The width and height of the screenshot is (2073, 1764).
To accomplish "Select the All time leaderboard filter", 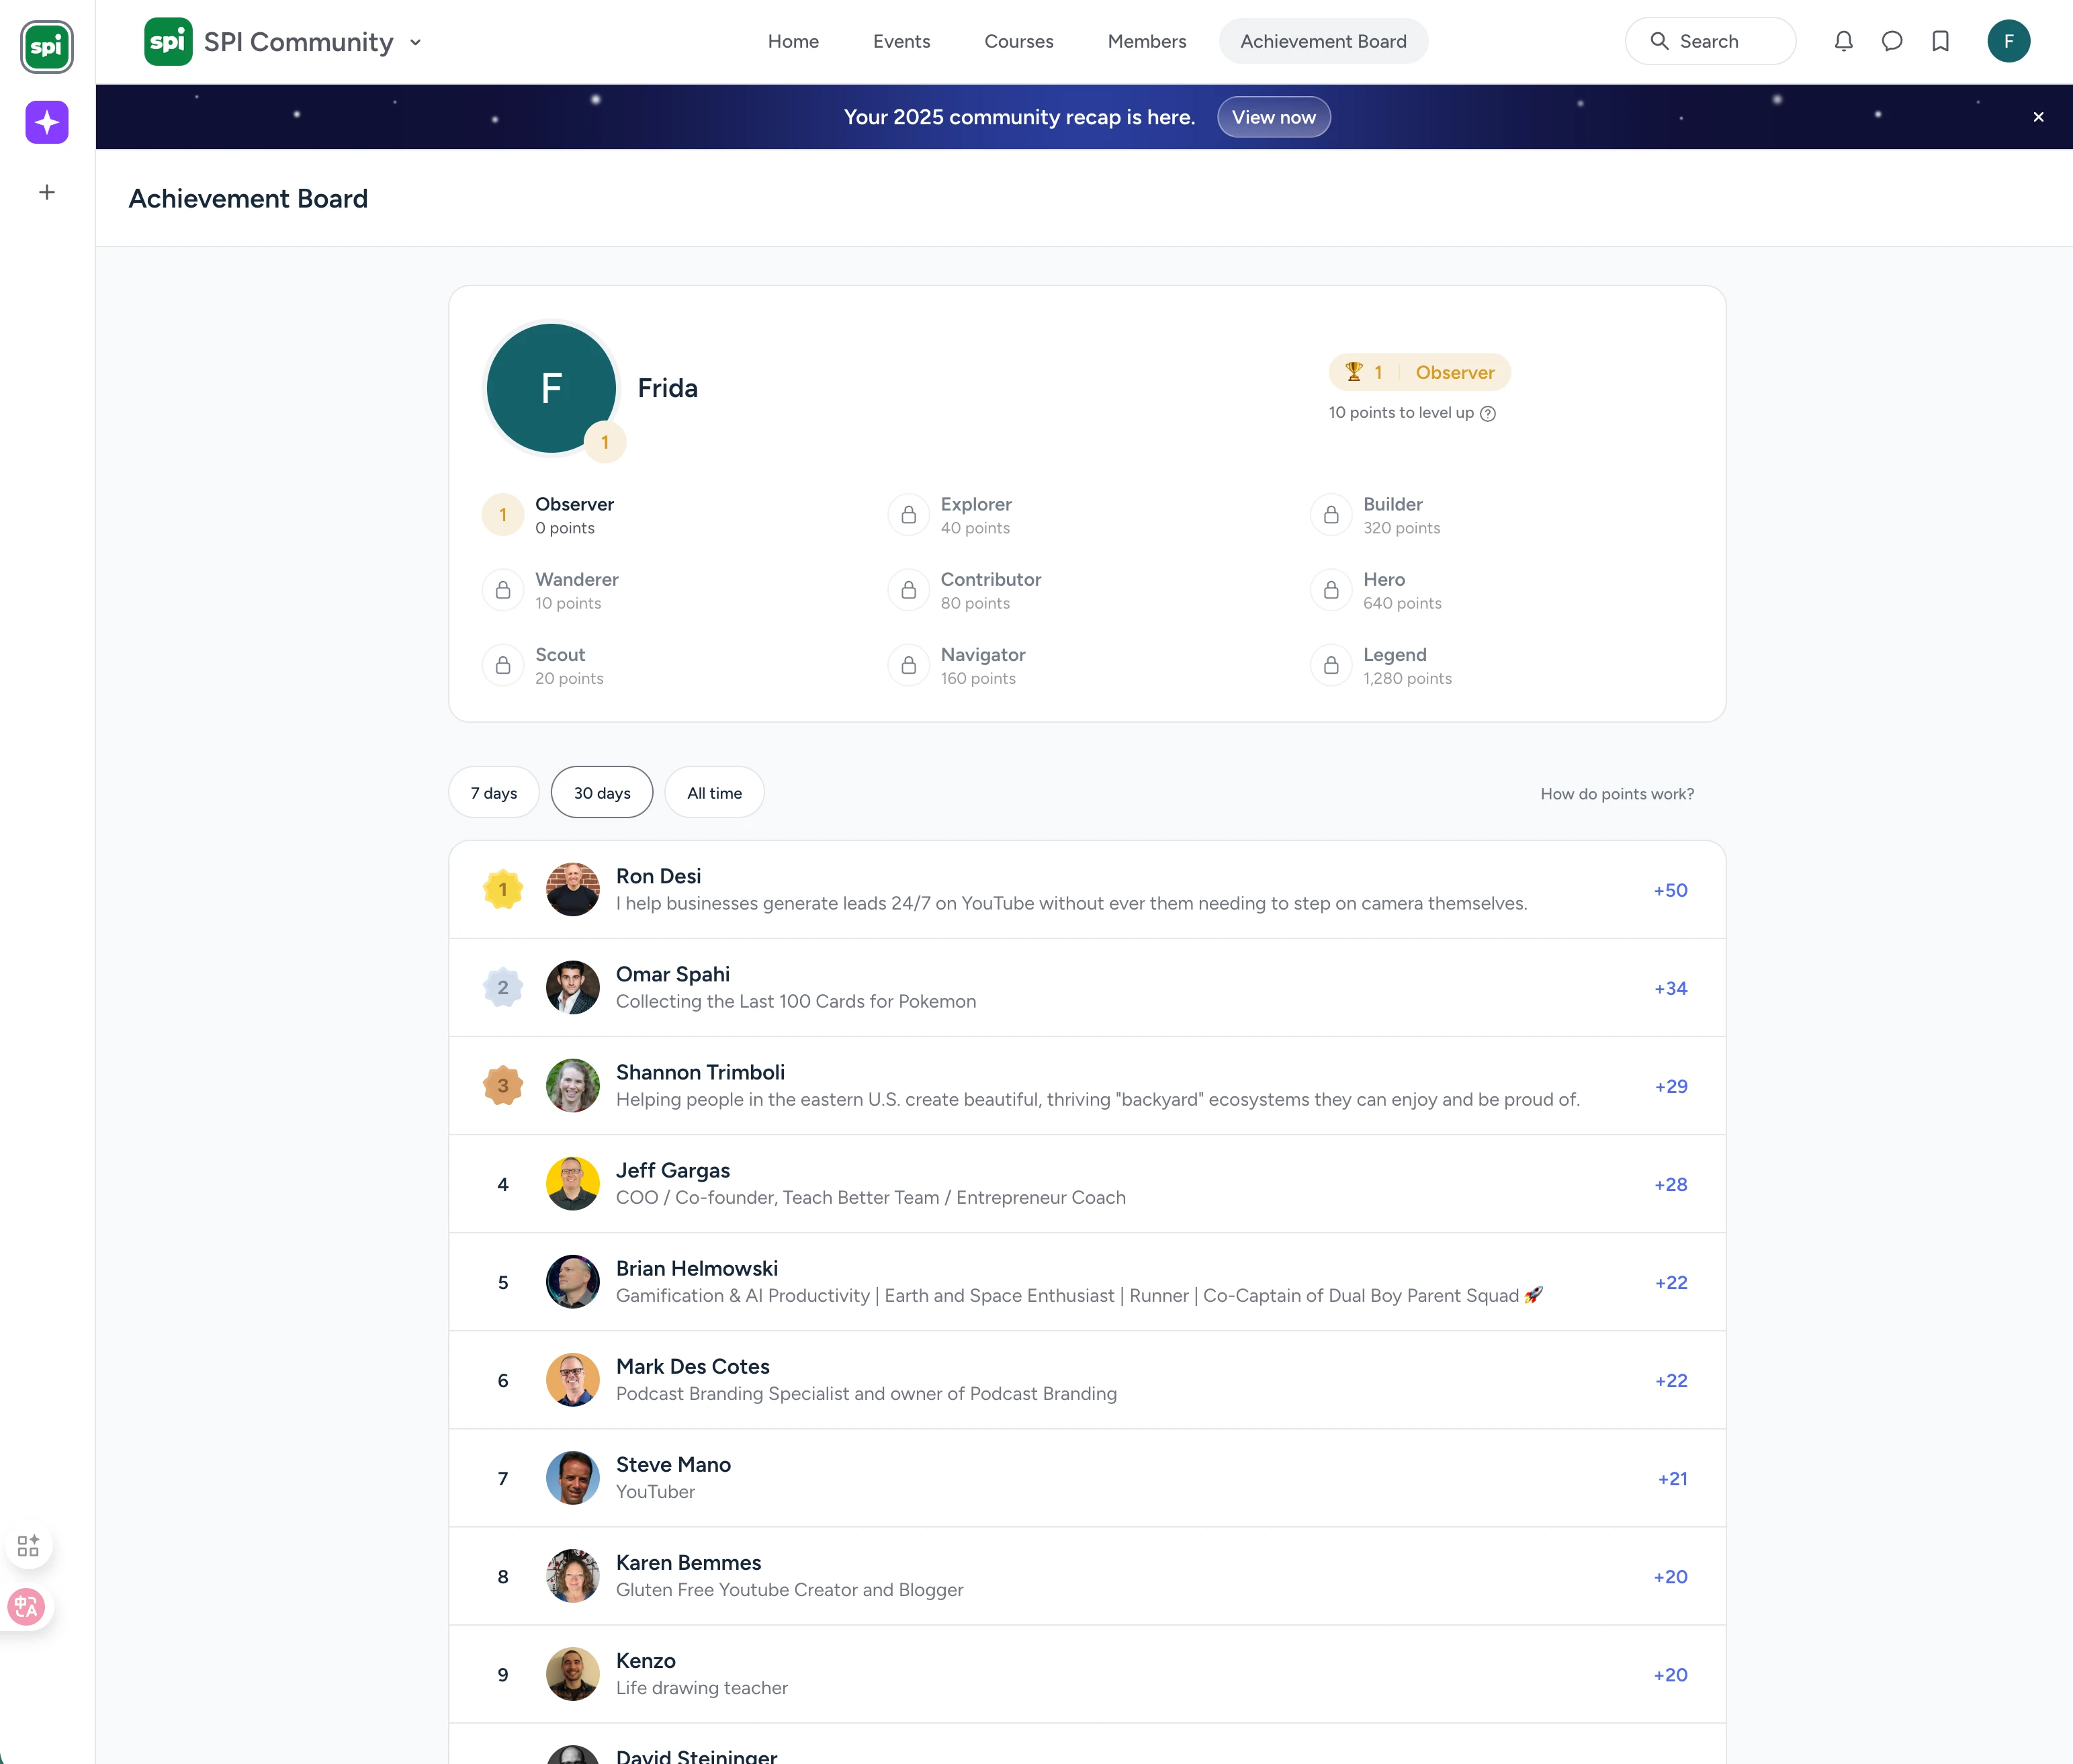I will [714, 793].
